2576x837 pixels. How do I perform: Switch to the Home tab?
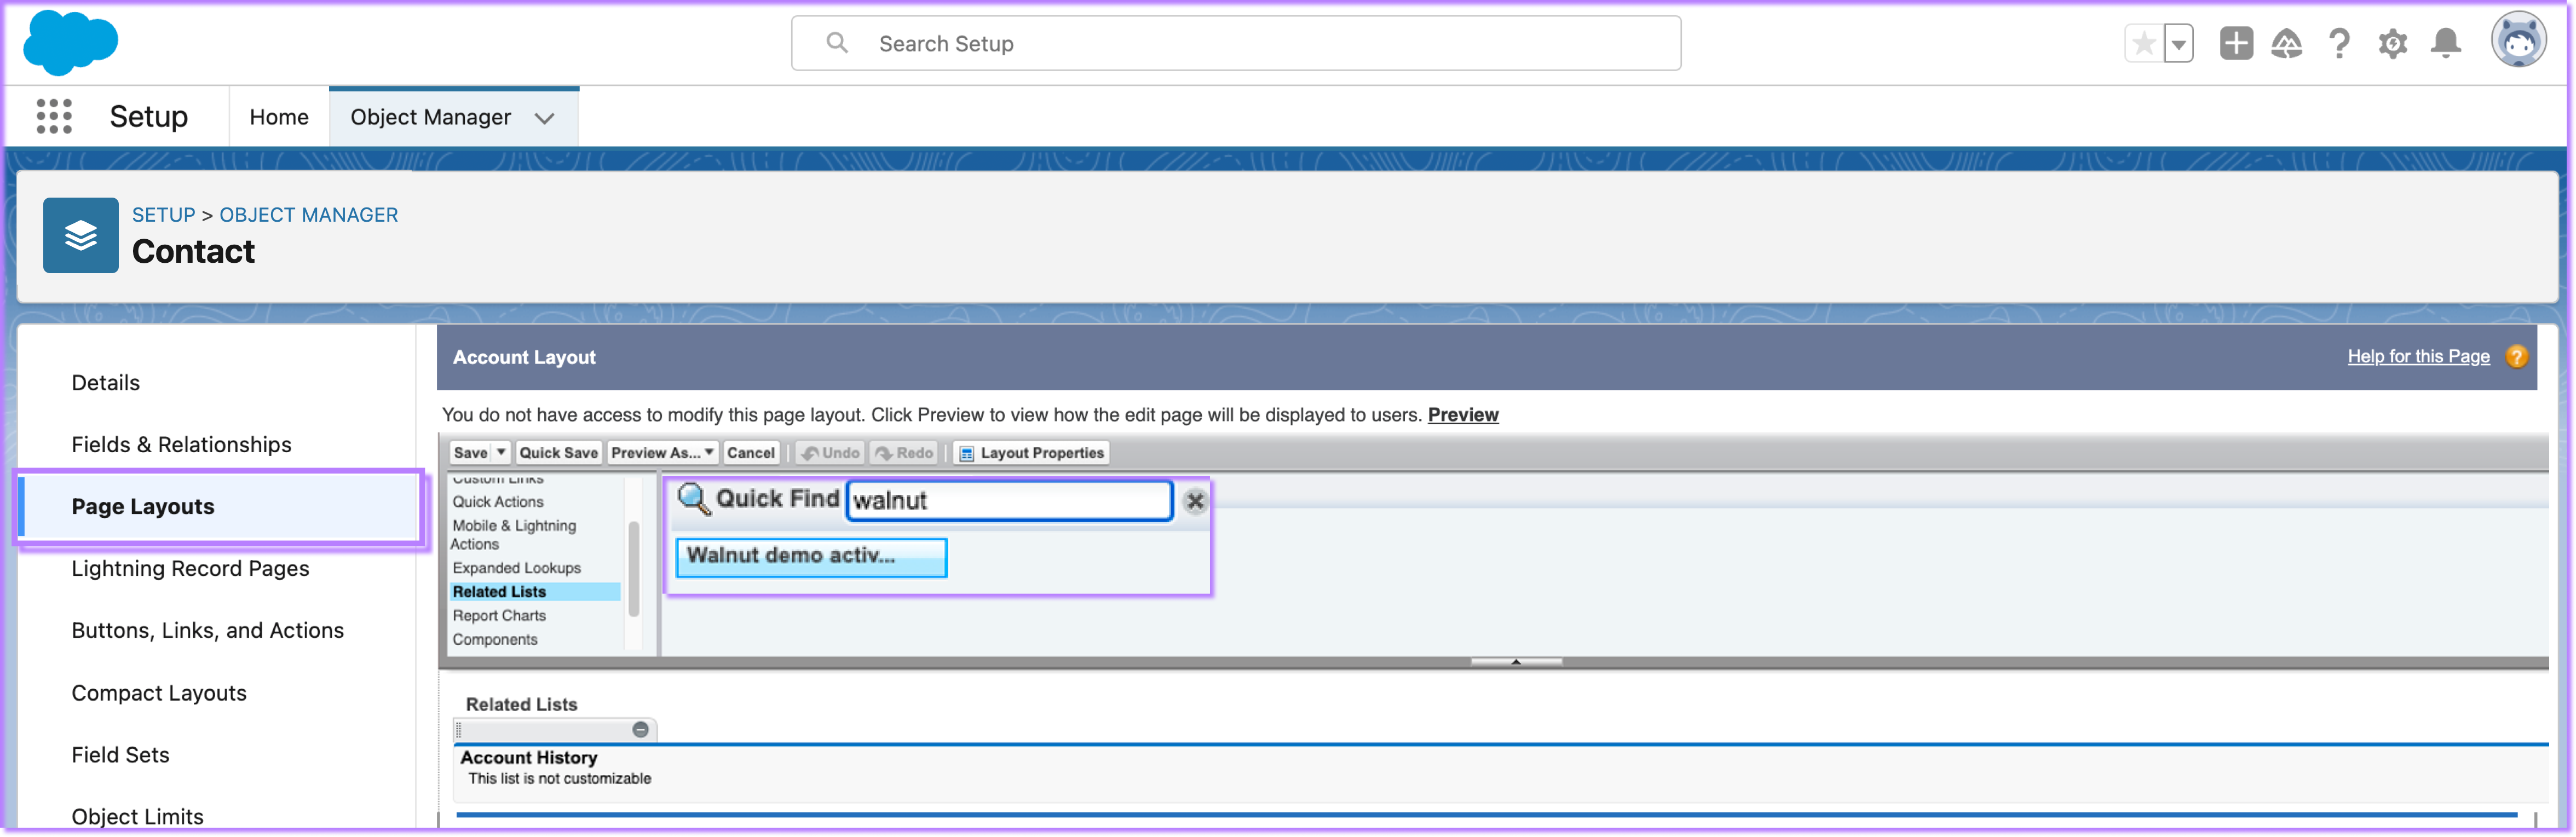279,117
